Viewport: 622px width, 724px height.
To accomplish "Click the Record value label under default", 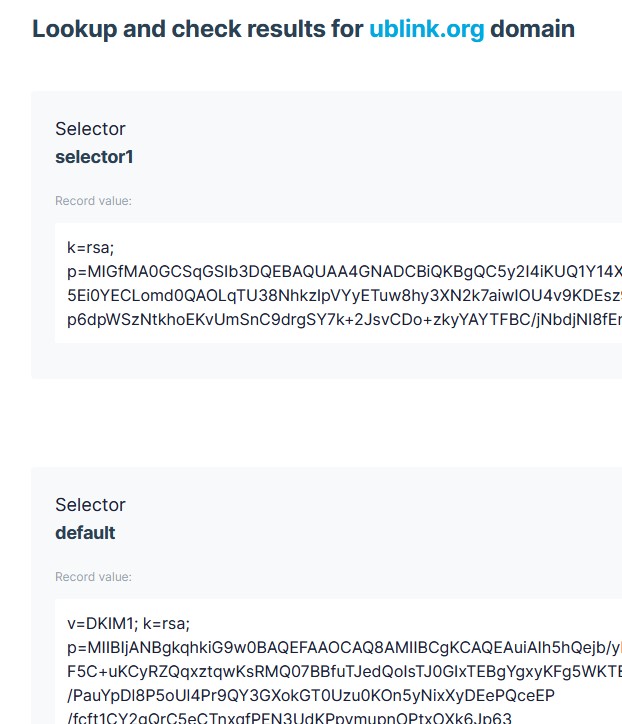I will click(x=93, y=577).
